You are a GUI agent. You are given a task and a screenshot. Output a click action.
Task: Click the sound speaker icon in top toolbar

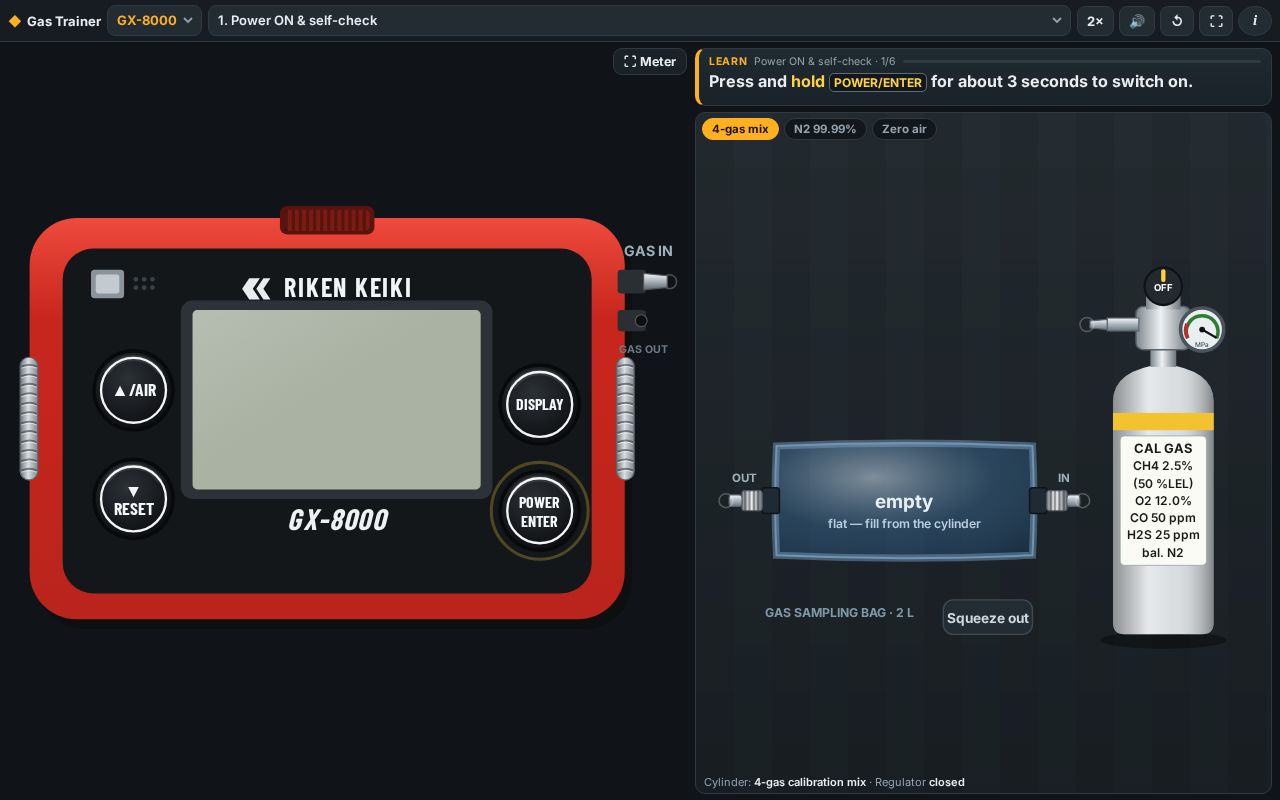[x=1136, y=20]
